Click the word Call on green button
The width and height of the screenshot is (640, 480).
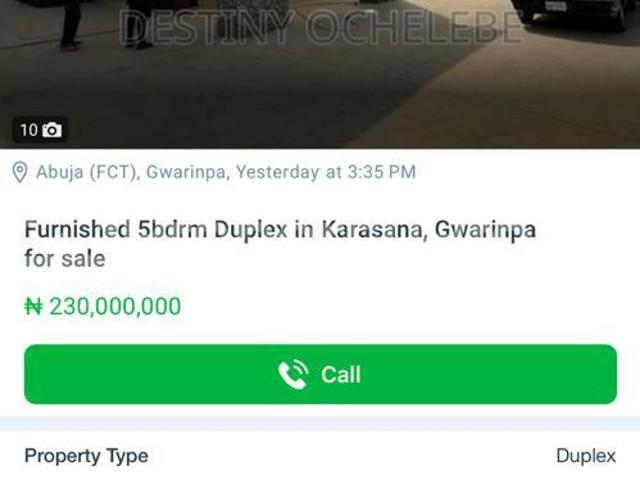341,374
